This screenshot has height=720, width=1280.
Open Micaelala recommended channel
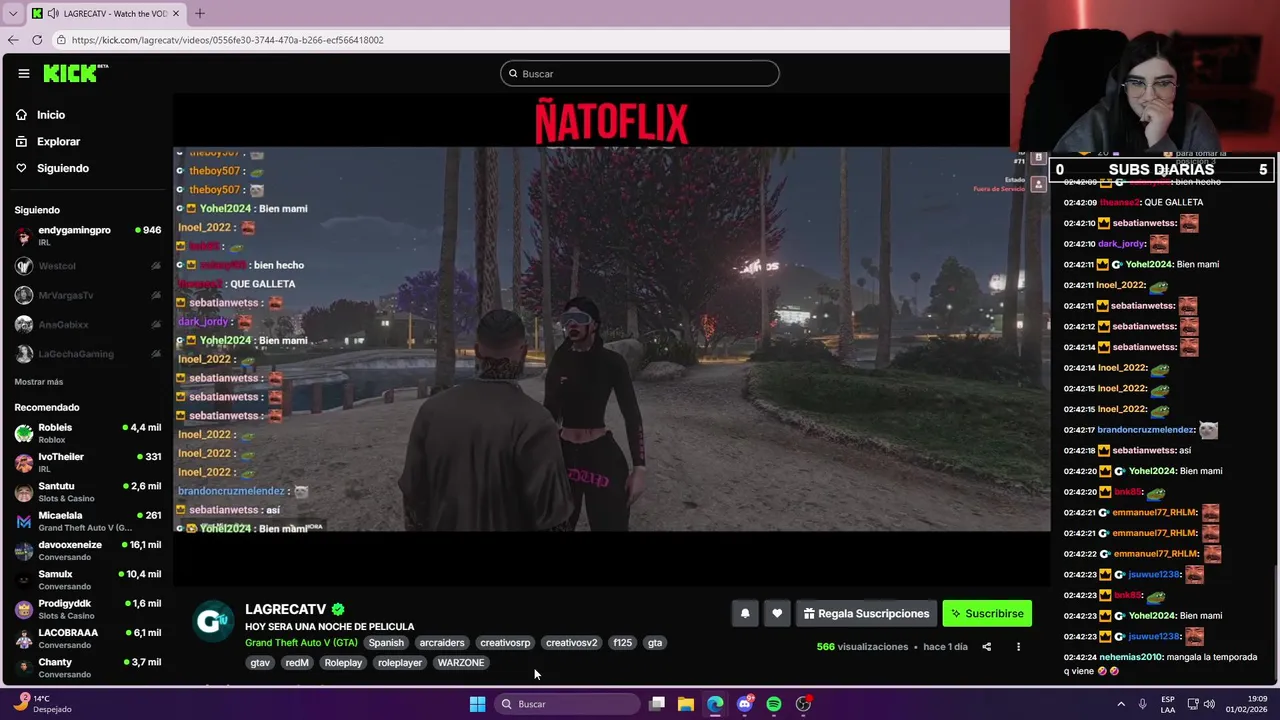coord(88,521)
